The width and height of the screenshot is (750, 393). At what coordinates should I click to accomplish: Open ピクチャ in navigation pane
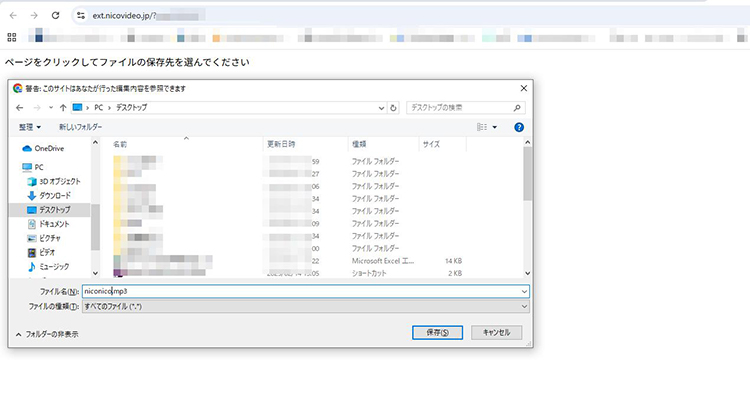click(44, 238)
